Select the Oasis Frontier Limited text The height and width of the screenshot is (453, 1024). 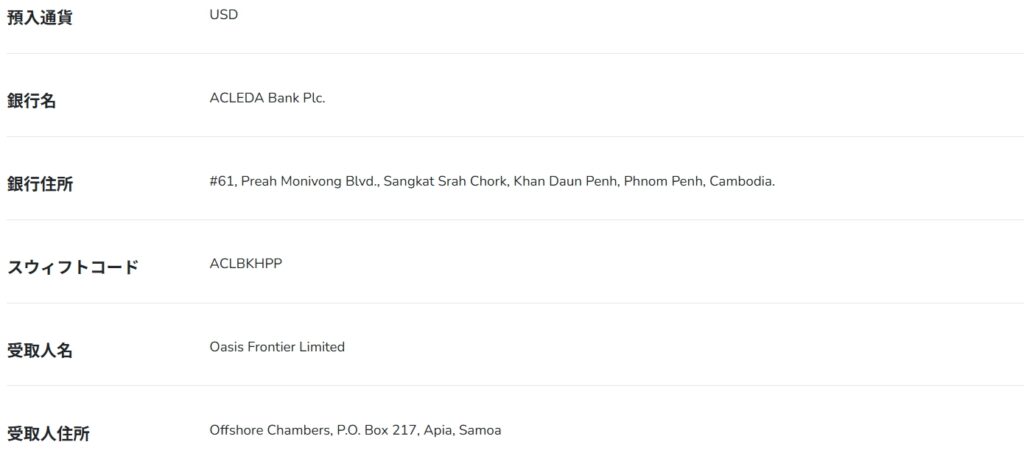coord(277,347)
